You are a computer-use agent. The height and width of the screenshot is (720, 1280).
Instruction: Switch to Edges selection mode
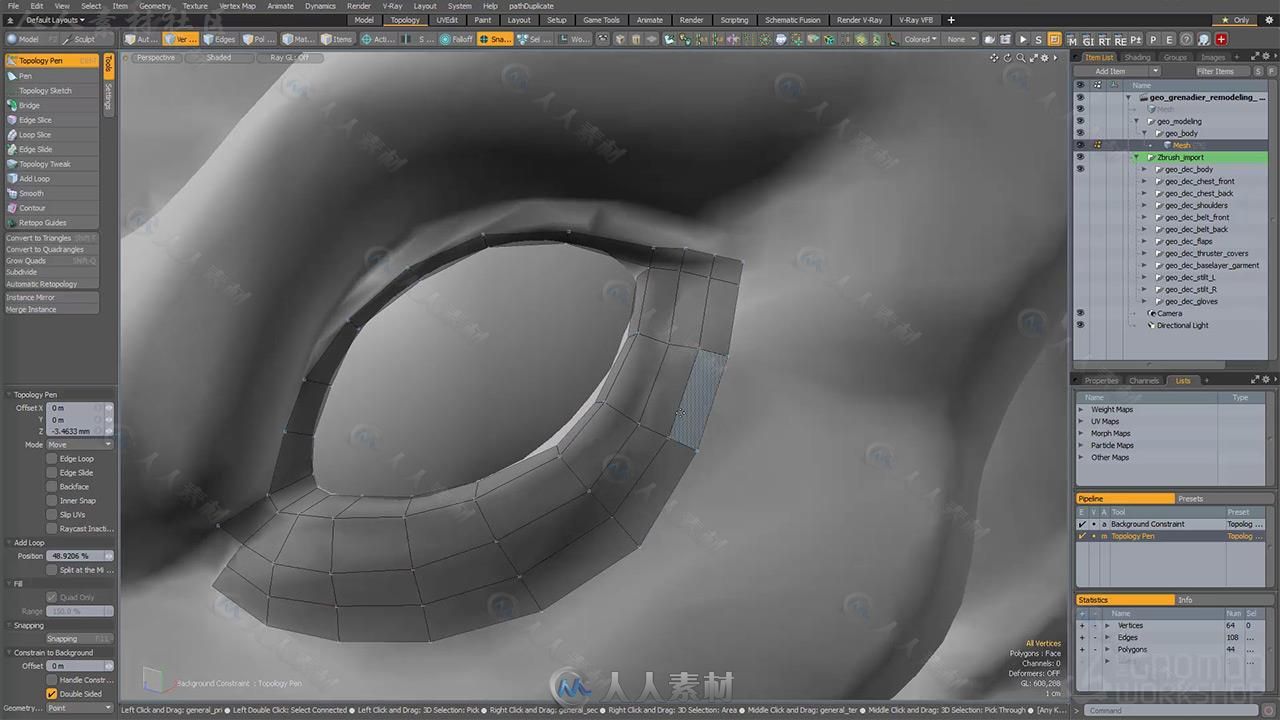(219, 39)
